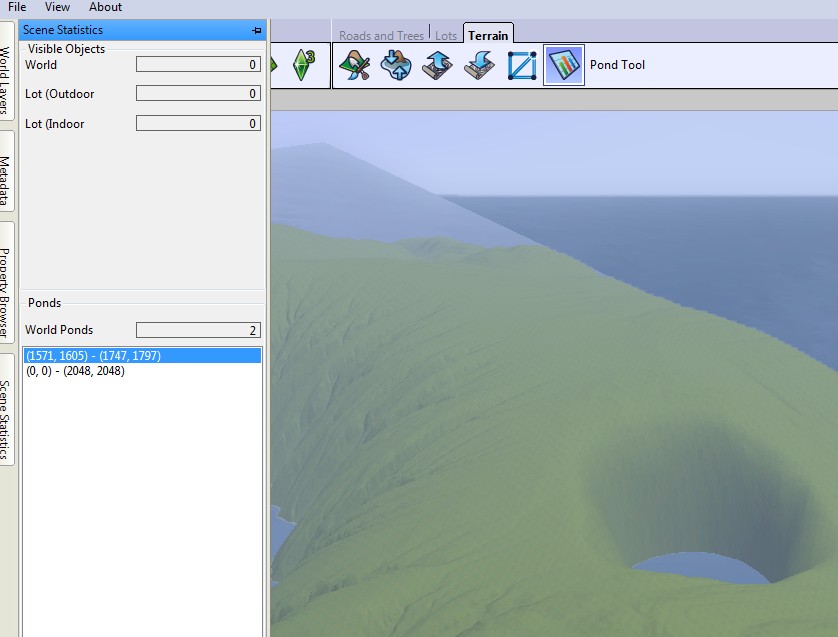Select the Terrain tab
Viewport: 838px width, 637px height.
(488, 36)
